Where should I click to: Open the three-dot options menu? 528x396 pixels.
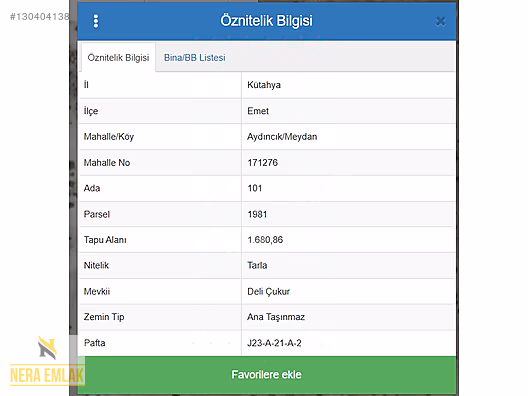click(x=96, y=21)
